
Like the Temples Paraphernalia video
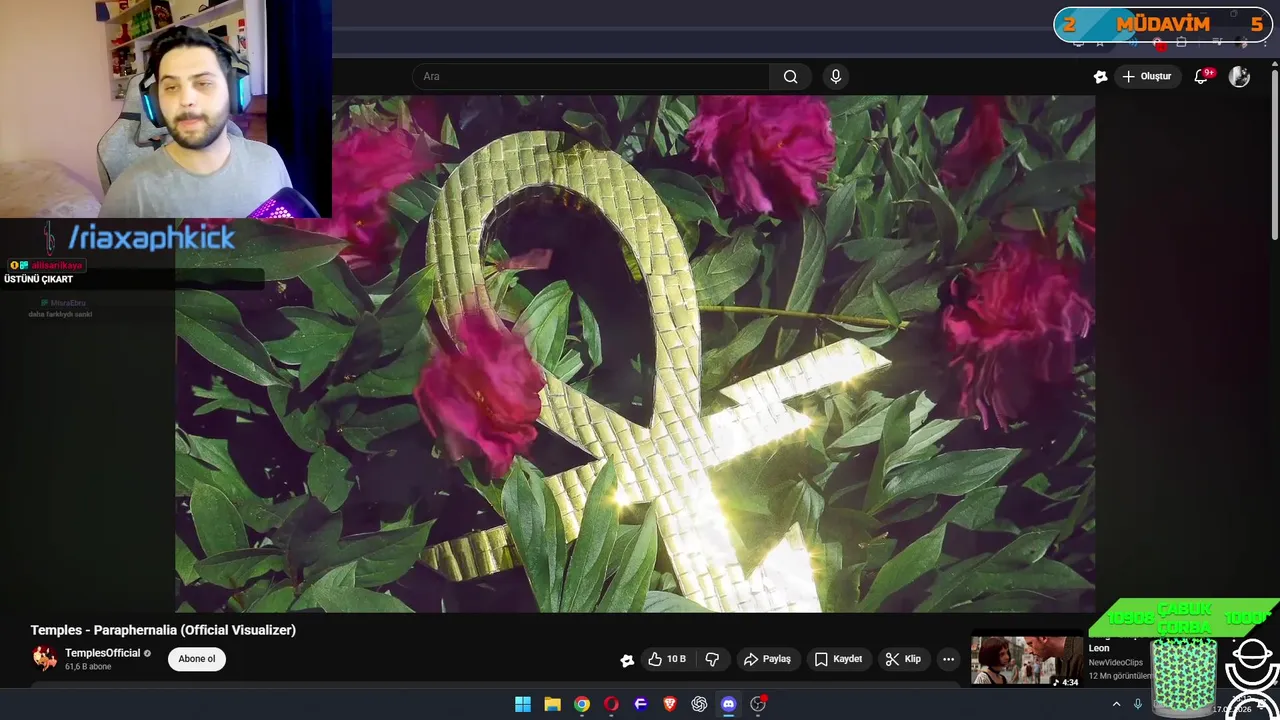[667, 659]
